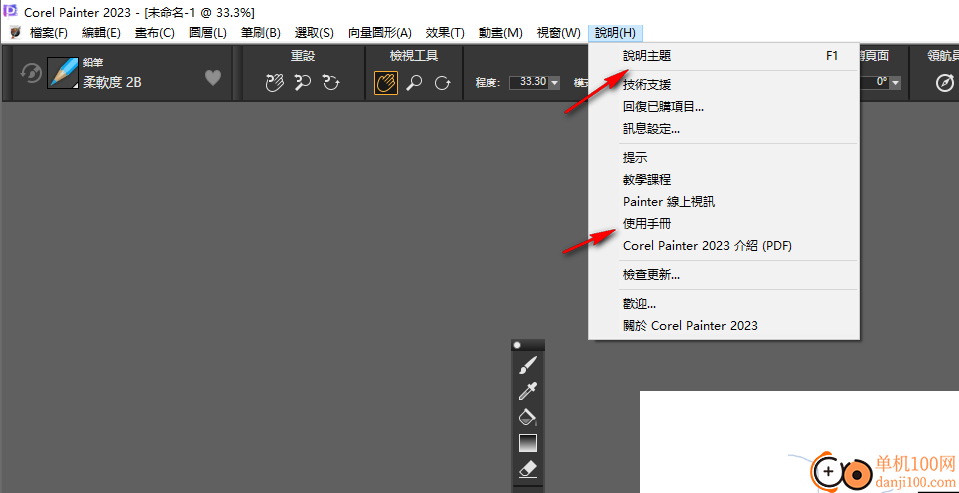
Task: Select the Paint Bucket tool
Action: click(x=527, y=417)
